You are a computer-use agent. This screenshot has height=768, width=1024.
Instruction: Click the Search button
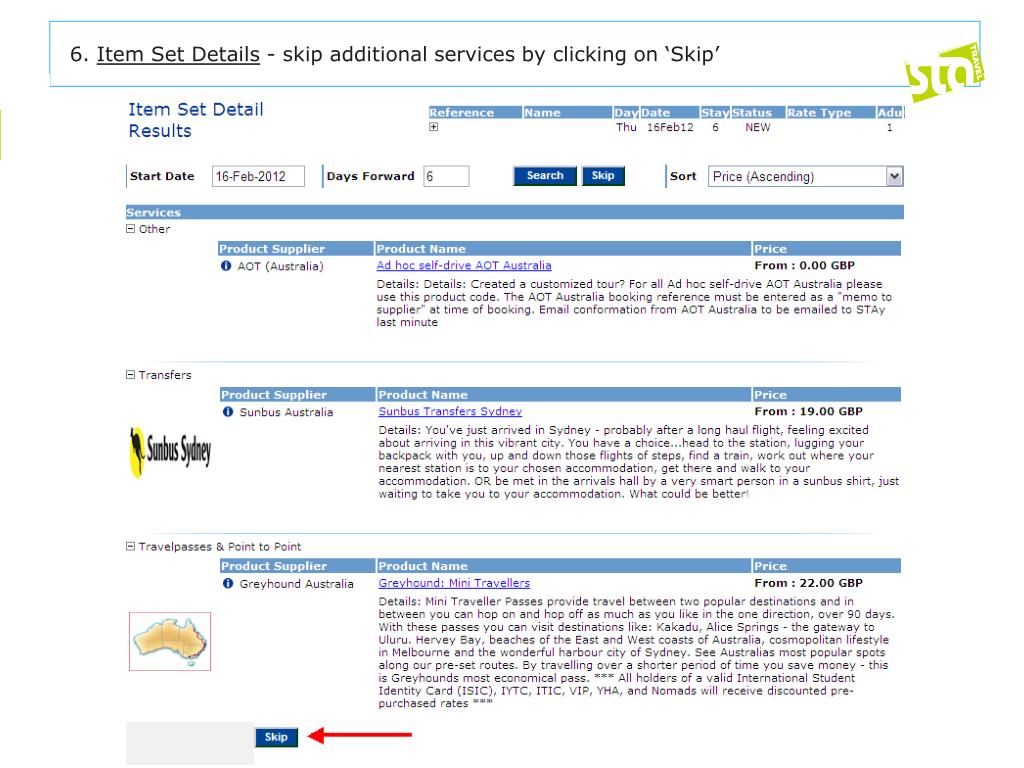(545, 176)
